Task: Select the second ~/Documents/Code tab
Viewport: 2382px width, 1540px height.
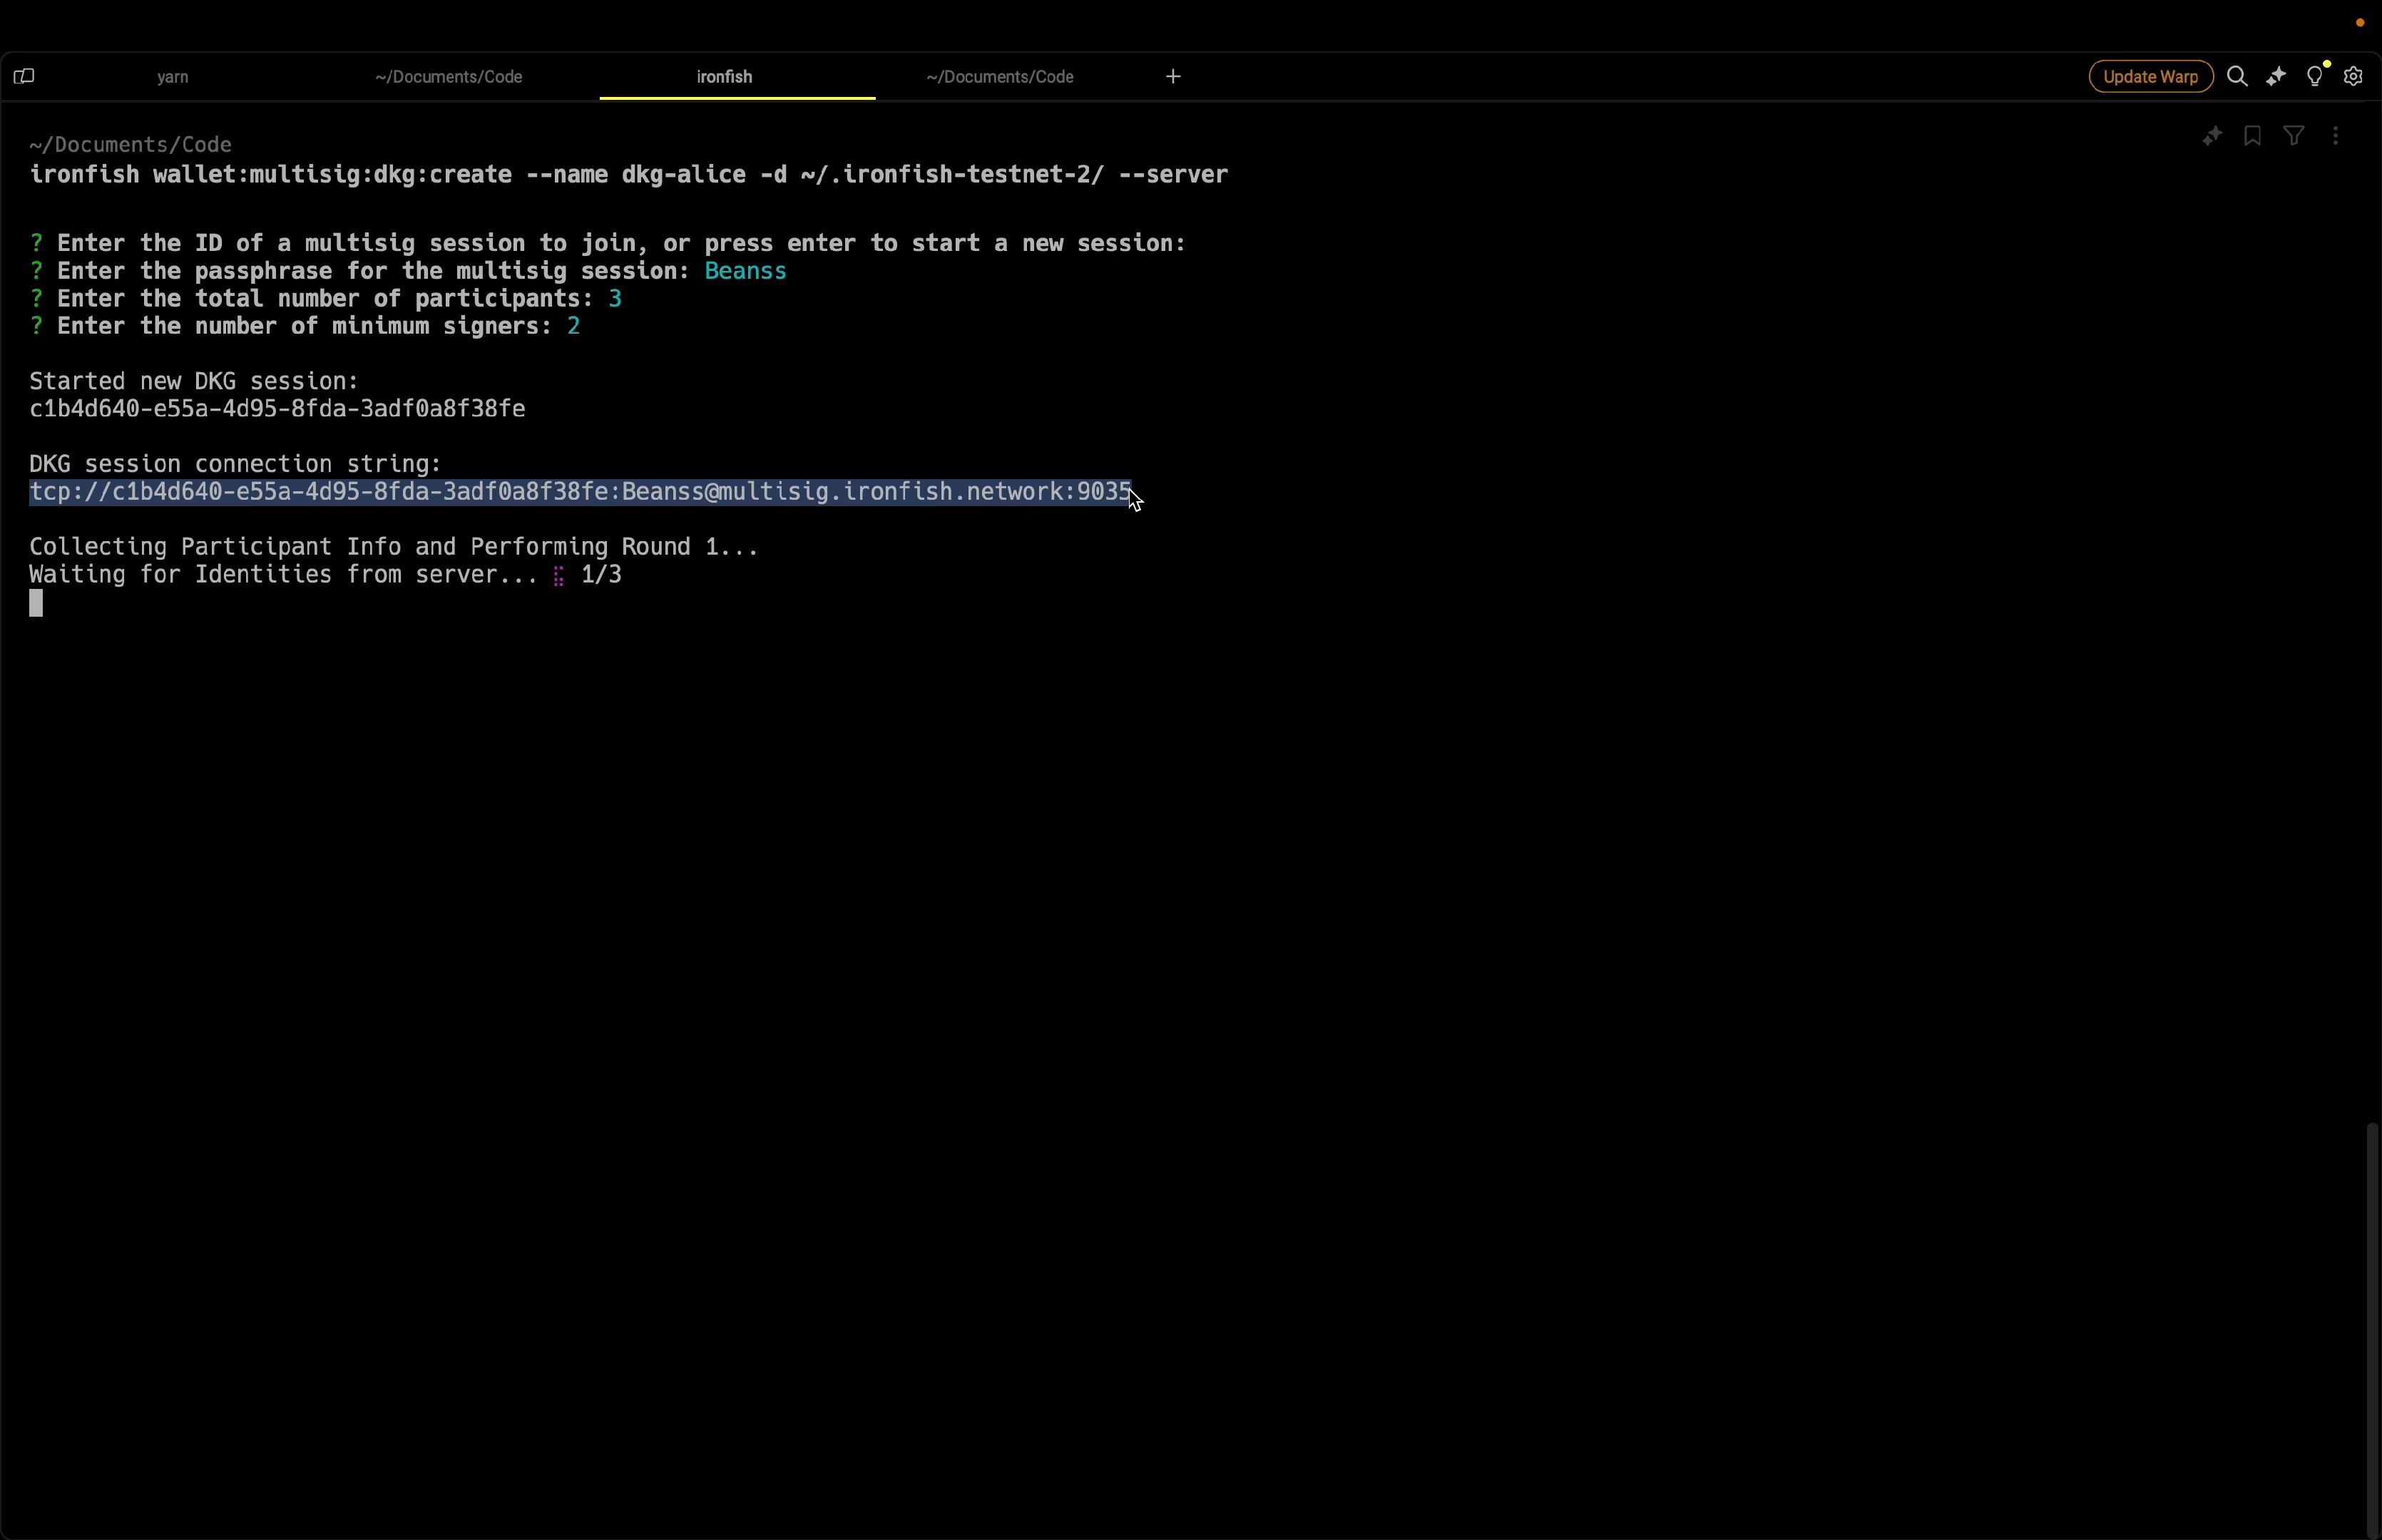Action: (449, 77)
